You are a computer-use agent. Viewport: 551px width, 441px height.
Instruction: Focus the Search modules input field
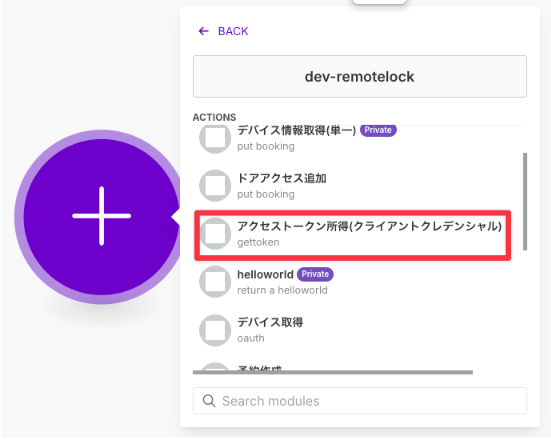coord(359,401)
